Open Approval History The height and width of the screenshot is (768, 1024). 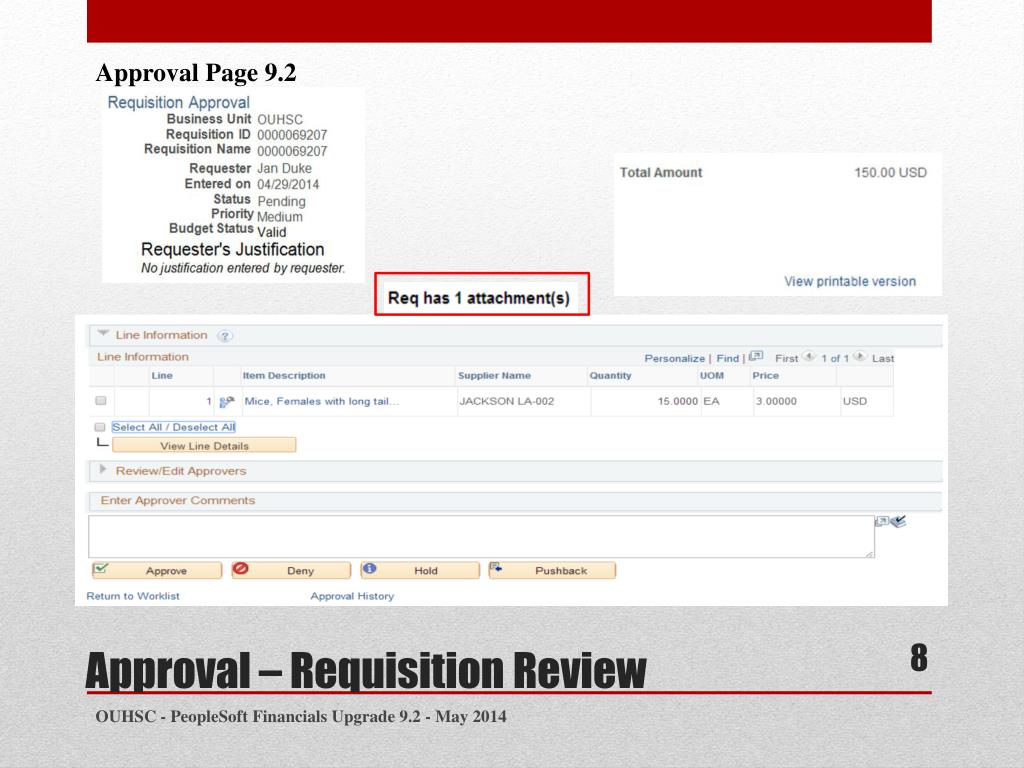pos(352,596)
